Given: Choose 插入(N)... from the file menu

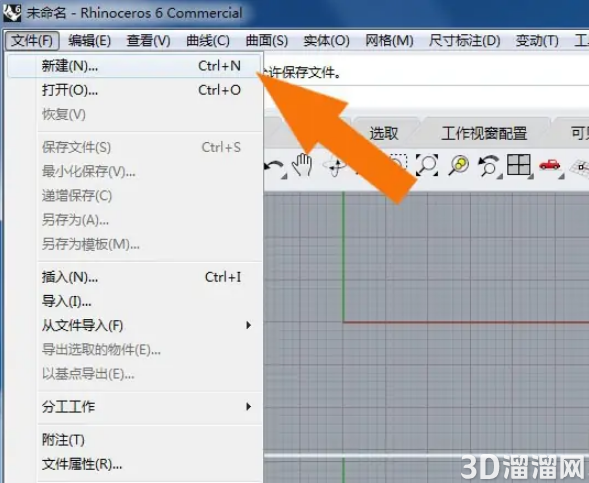Looking at the screenshot, I should point(134,277).
